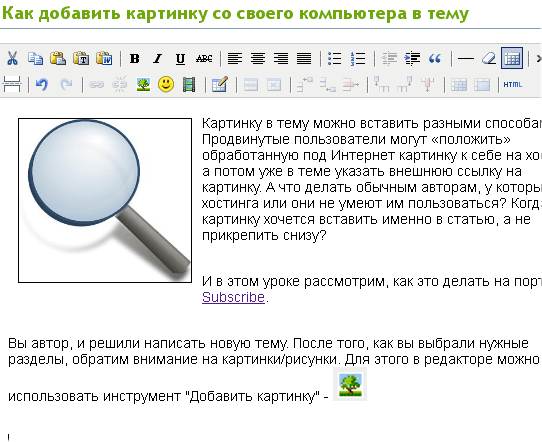The width and height of the screenshot is (542, 442).
Task: Toggle Underline formatting
Action: click(x=180, y=58)
